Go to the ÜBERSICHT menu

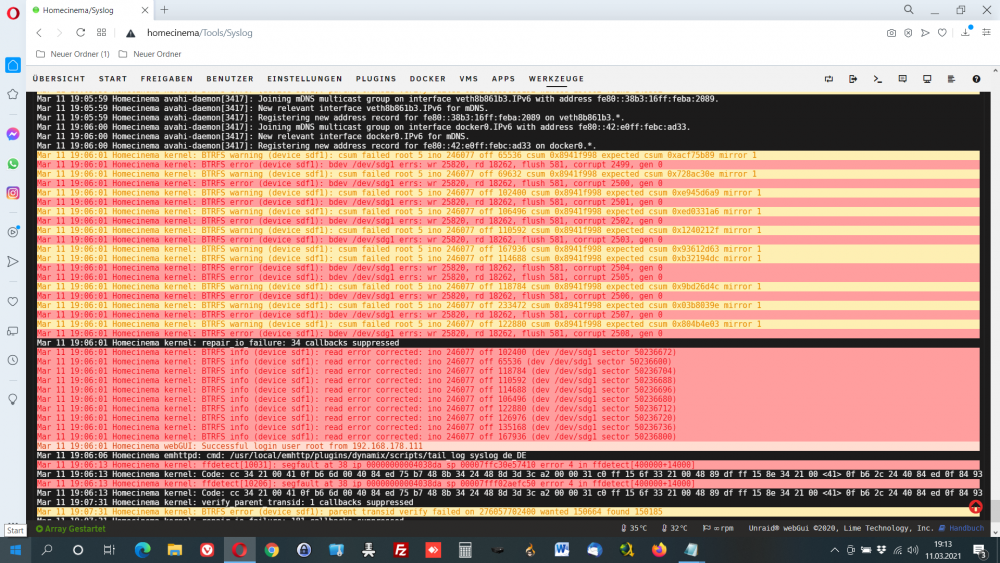(x=59, y=79)
